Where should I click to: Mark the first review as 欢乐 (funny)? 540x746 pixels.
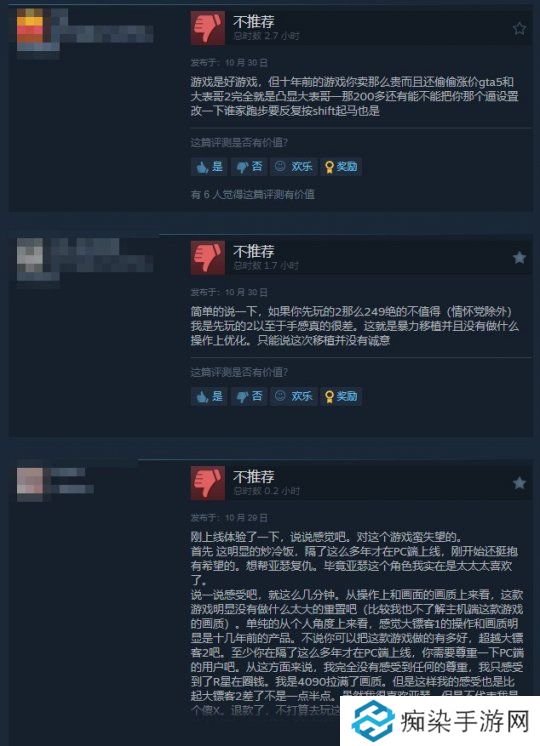[x=294, y=167]
